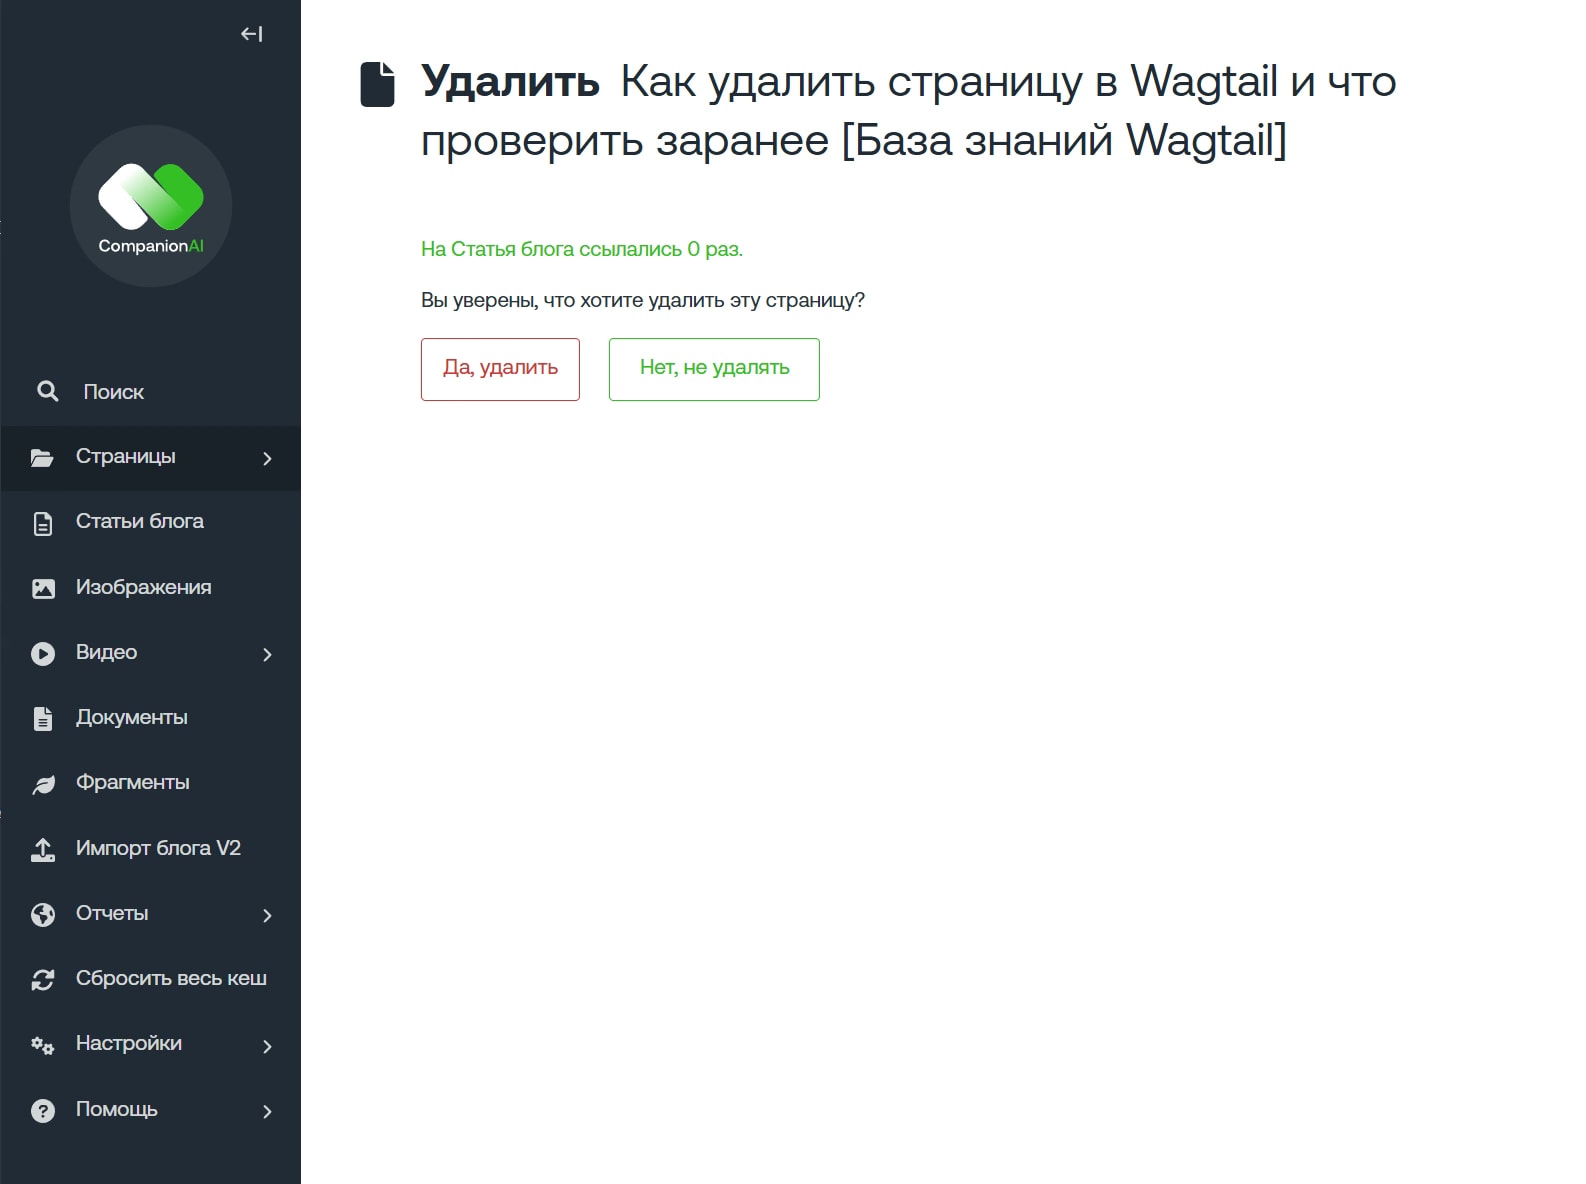Expand the Видео submenu chevron
This screenshot has width=1586, height=1184.
(x=267, y=654)
